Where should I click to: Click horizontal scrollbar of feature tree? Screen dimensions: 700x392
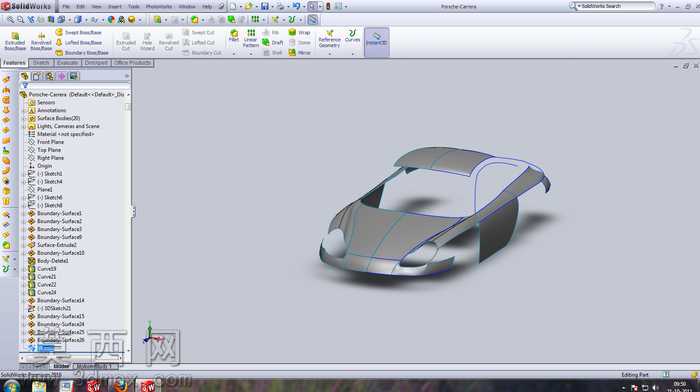tap(71, 358)
